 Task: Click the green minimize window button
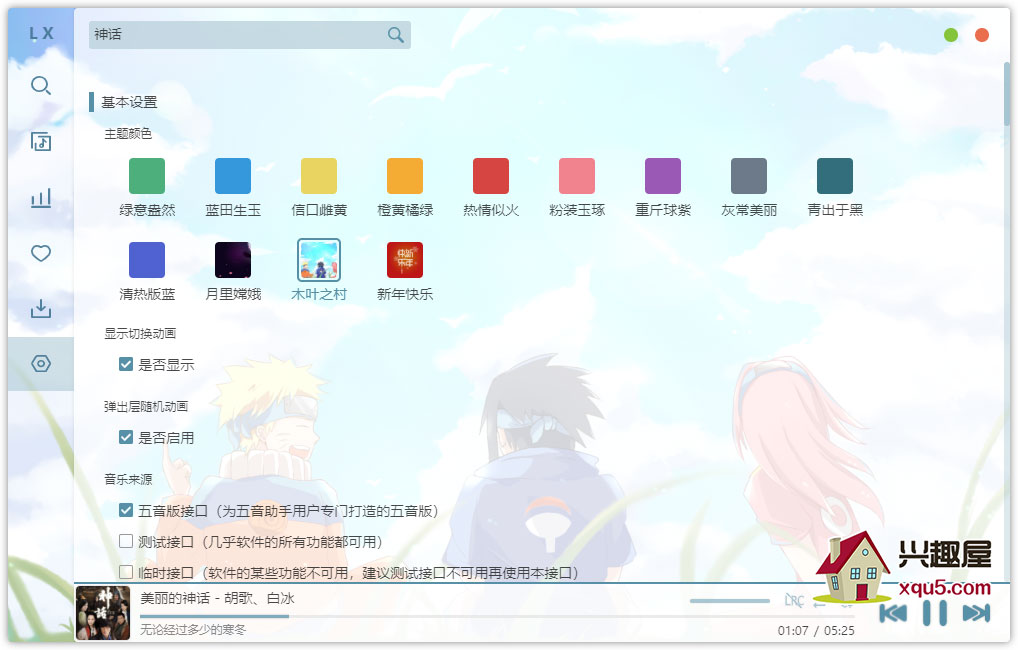click(950, 34)
